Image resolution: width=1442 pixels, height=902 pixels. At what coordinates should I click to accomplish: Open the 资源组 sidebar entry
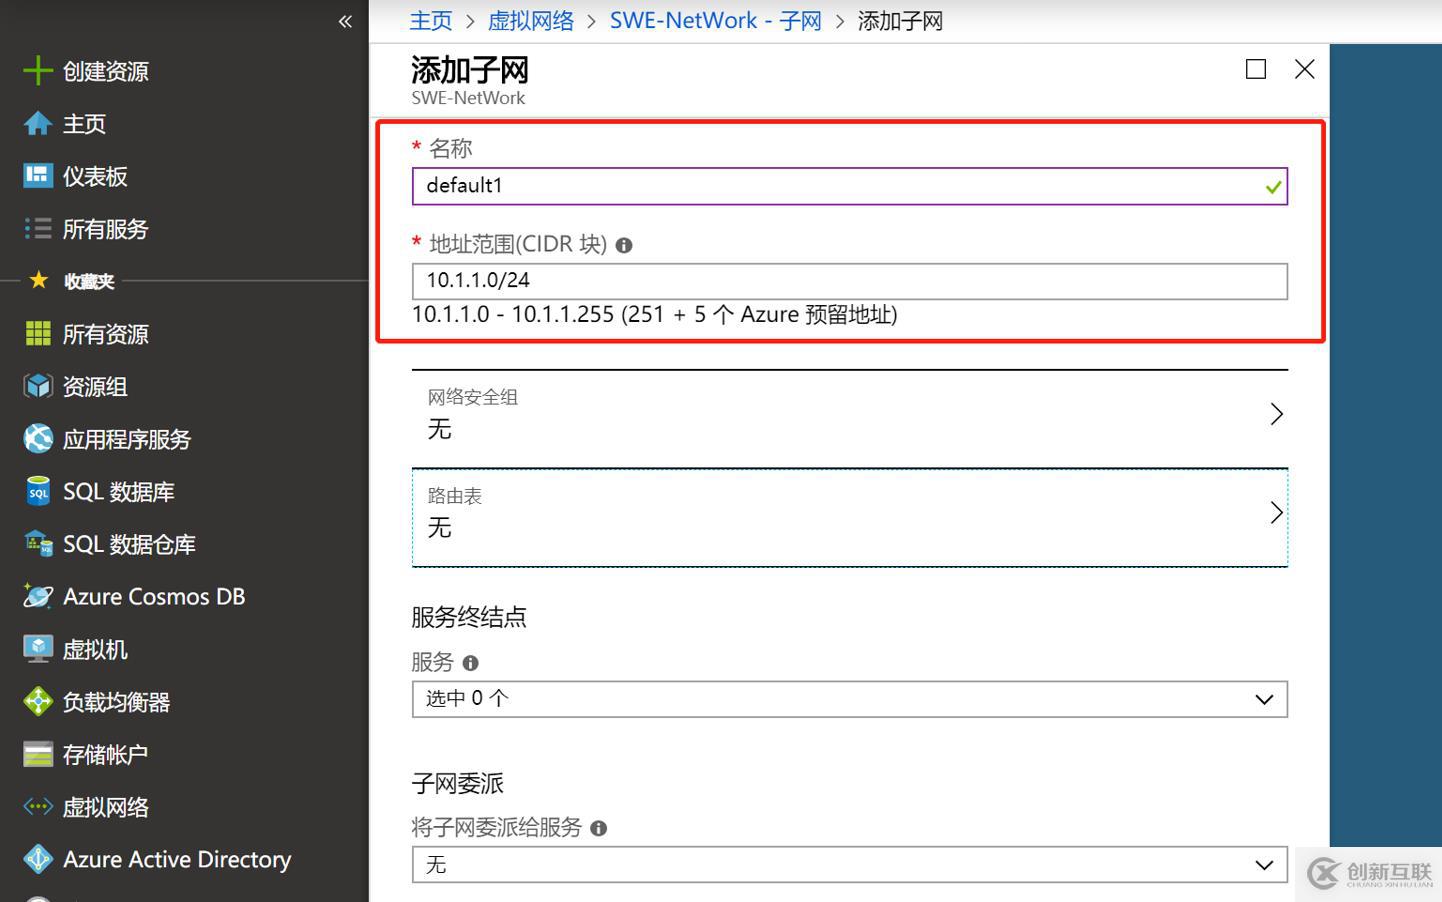click(x=95, y=386)
